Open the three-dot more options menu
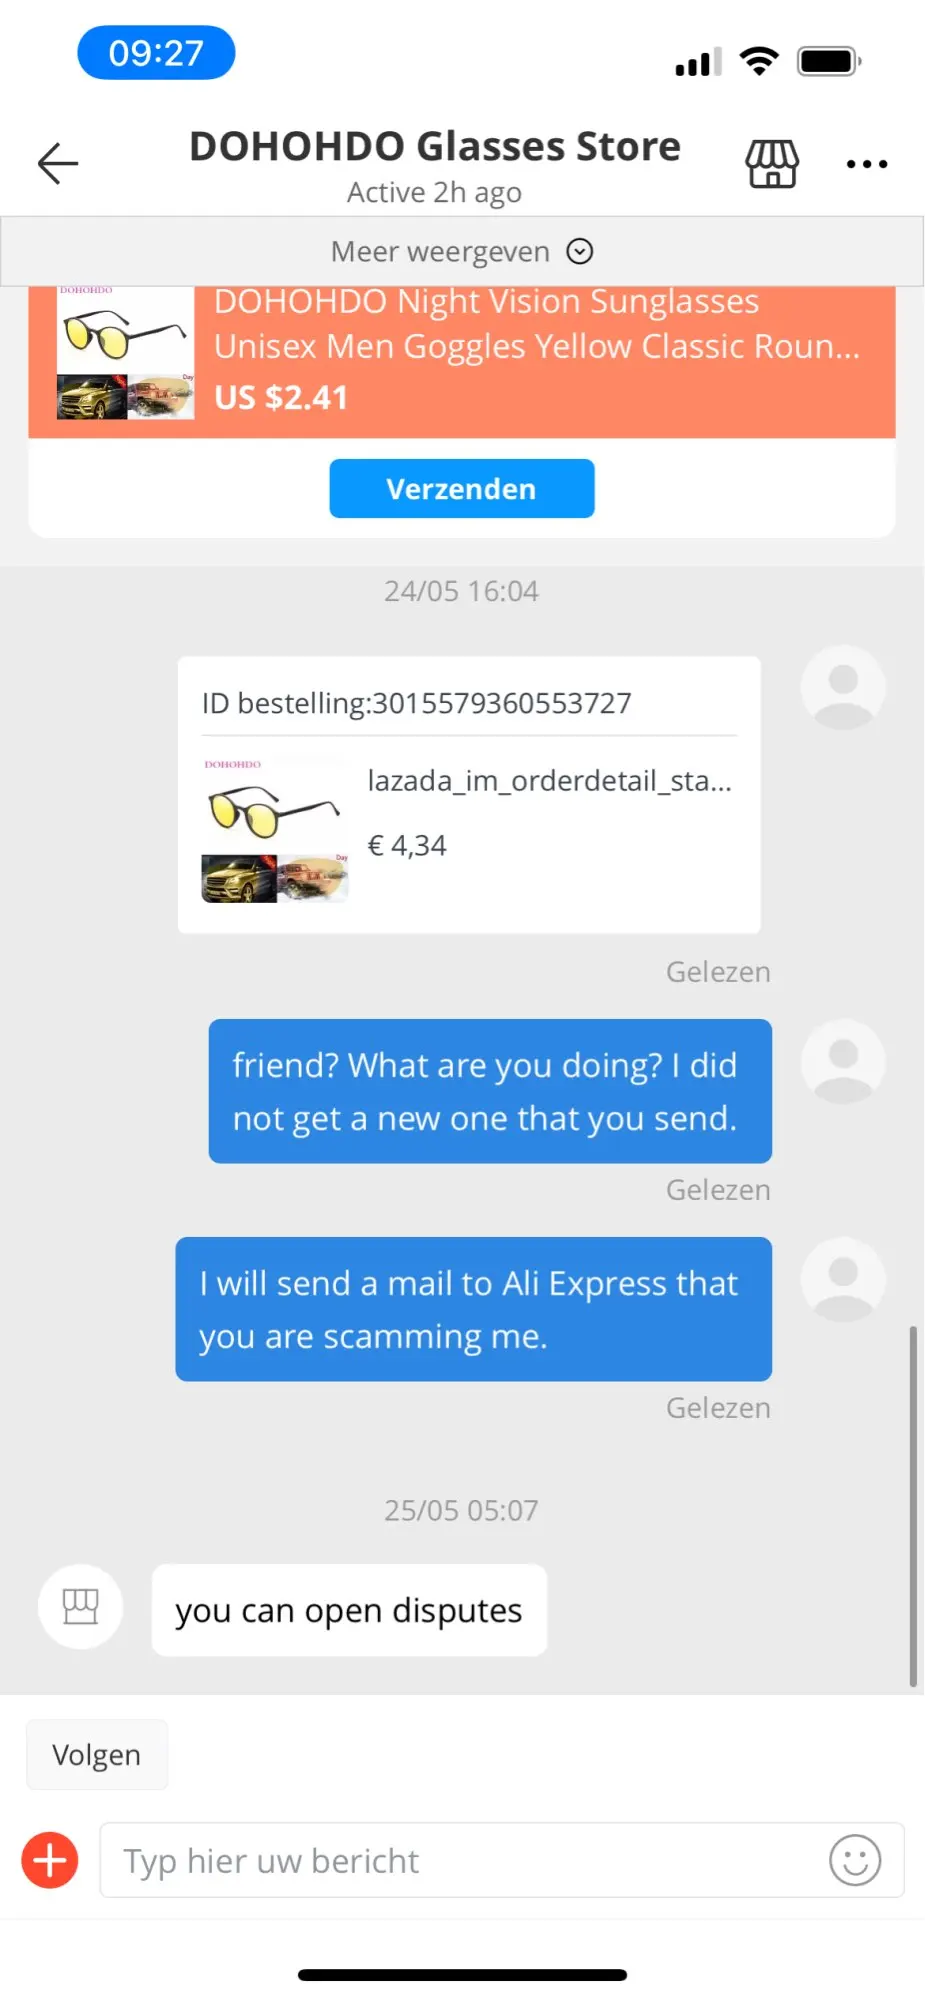Image resolution: width=925 pixels, height=2000 pixels. (867, 164)
